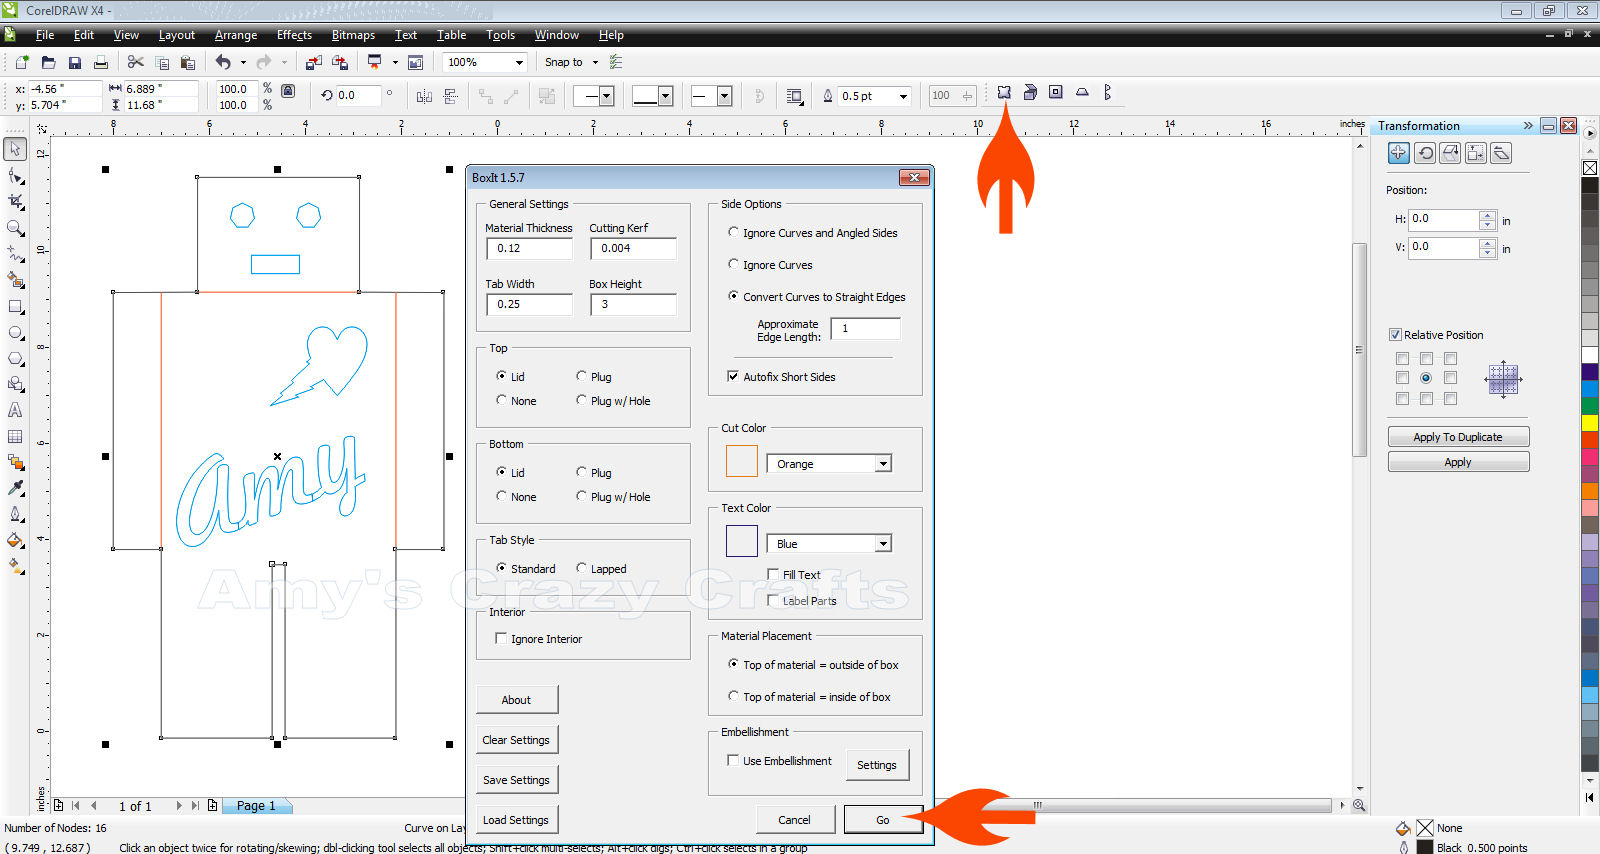Click the Cancel button in BoxIt
Viewport: 1600px width, 854px height.
[795, 820]
